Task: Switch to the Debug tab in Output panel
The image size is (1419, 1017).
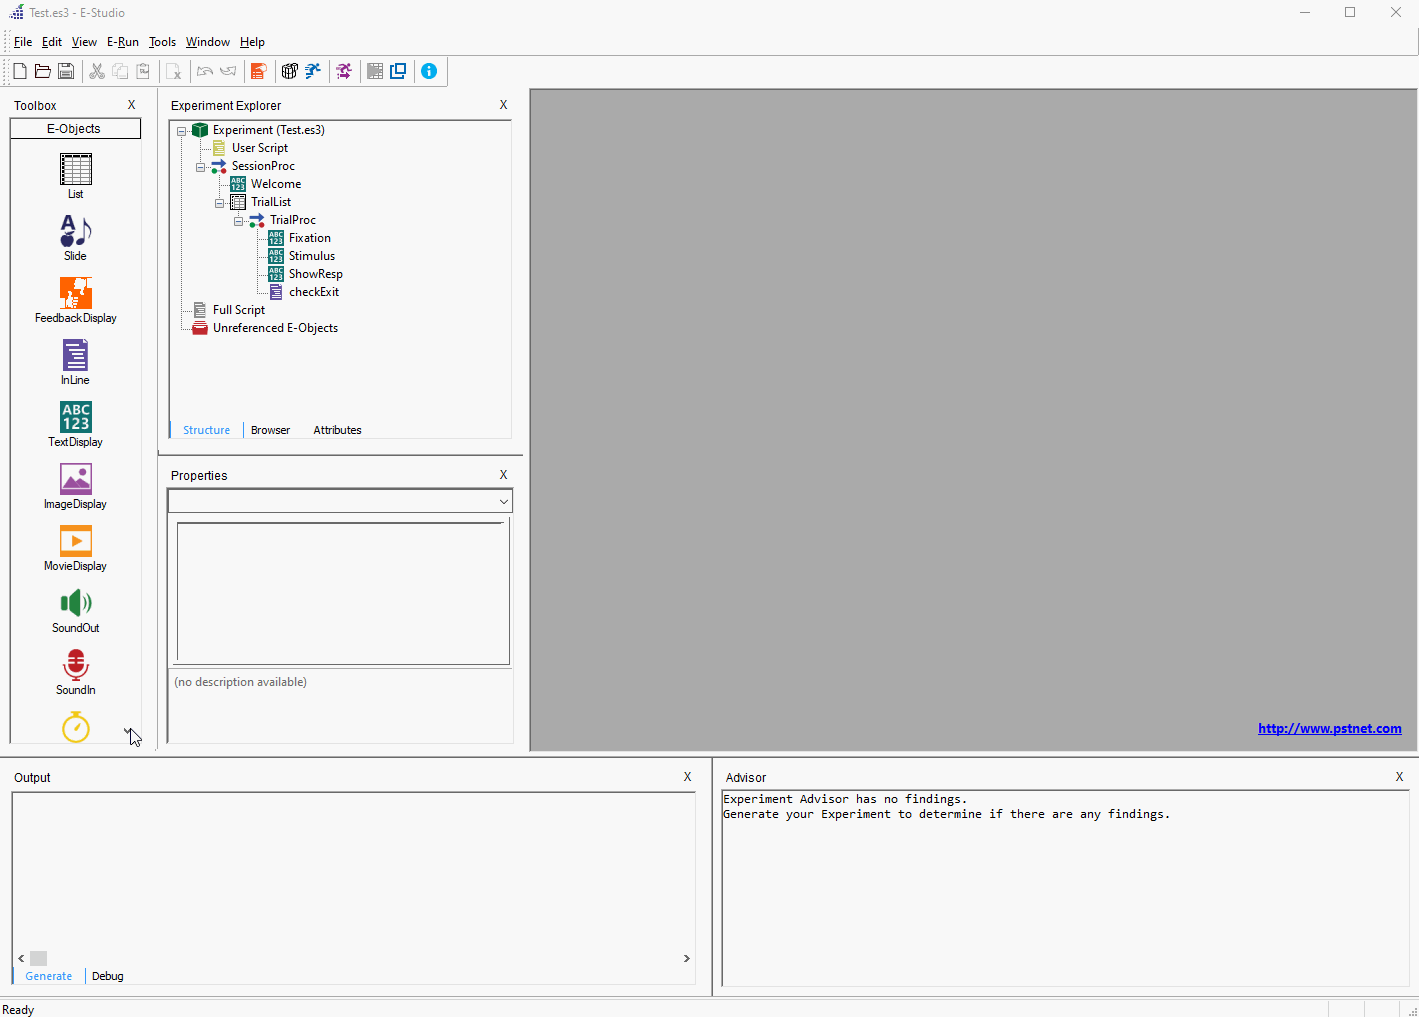Action: tap(107, 976)
